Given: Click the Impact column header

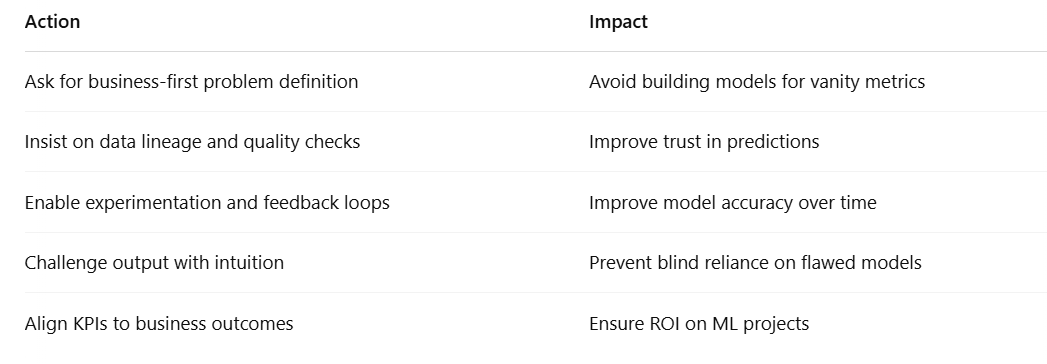Looking at the screenshot, I should tap(618, 22).
